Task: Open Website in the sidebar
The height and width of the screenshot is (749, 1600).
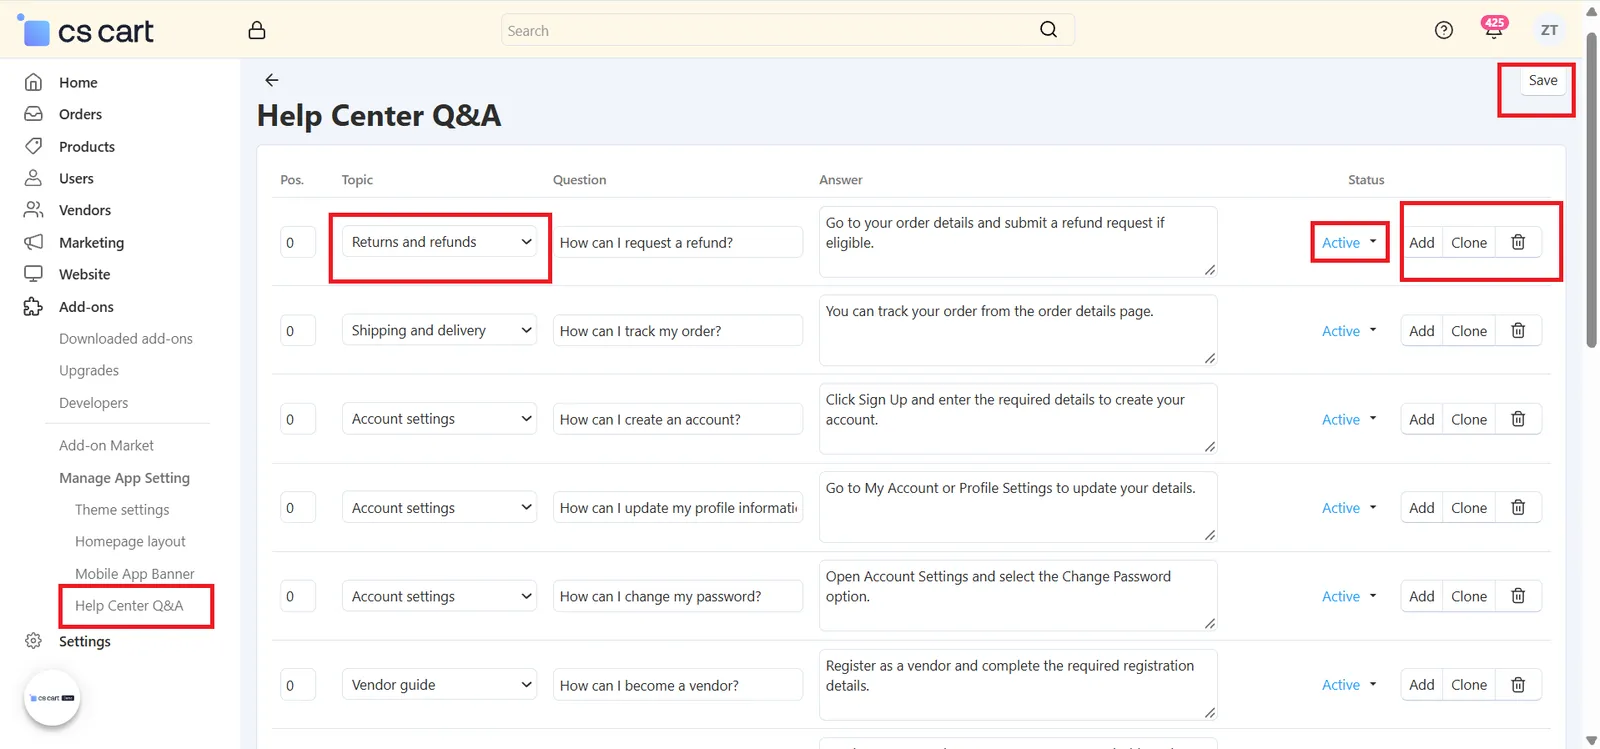Action: [85, 274]
